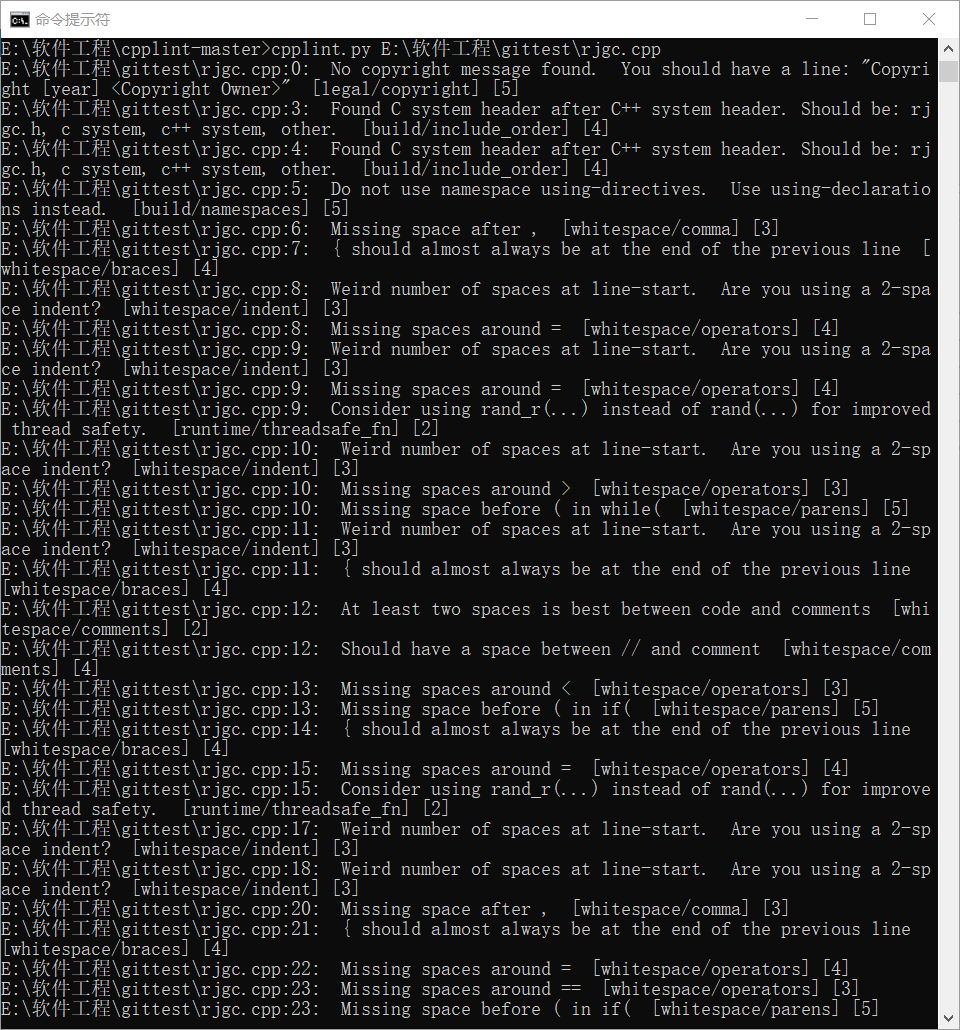
Task: Click 'Do not use namespace using-directives' text
Action: (518, 189)
